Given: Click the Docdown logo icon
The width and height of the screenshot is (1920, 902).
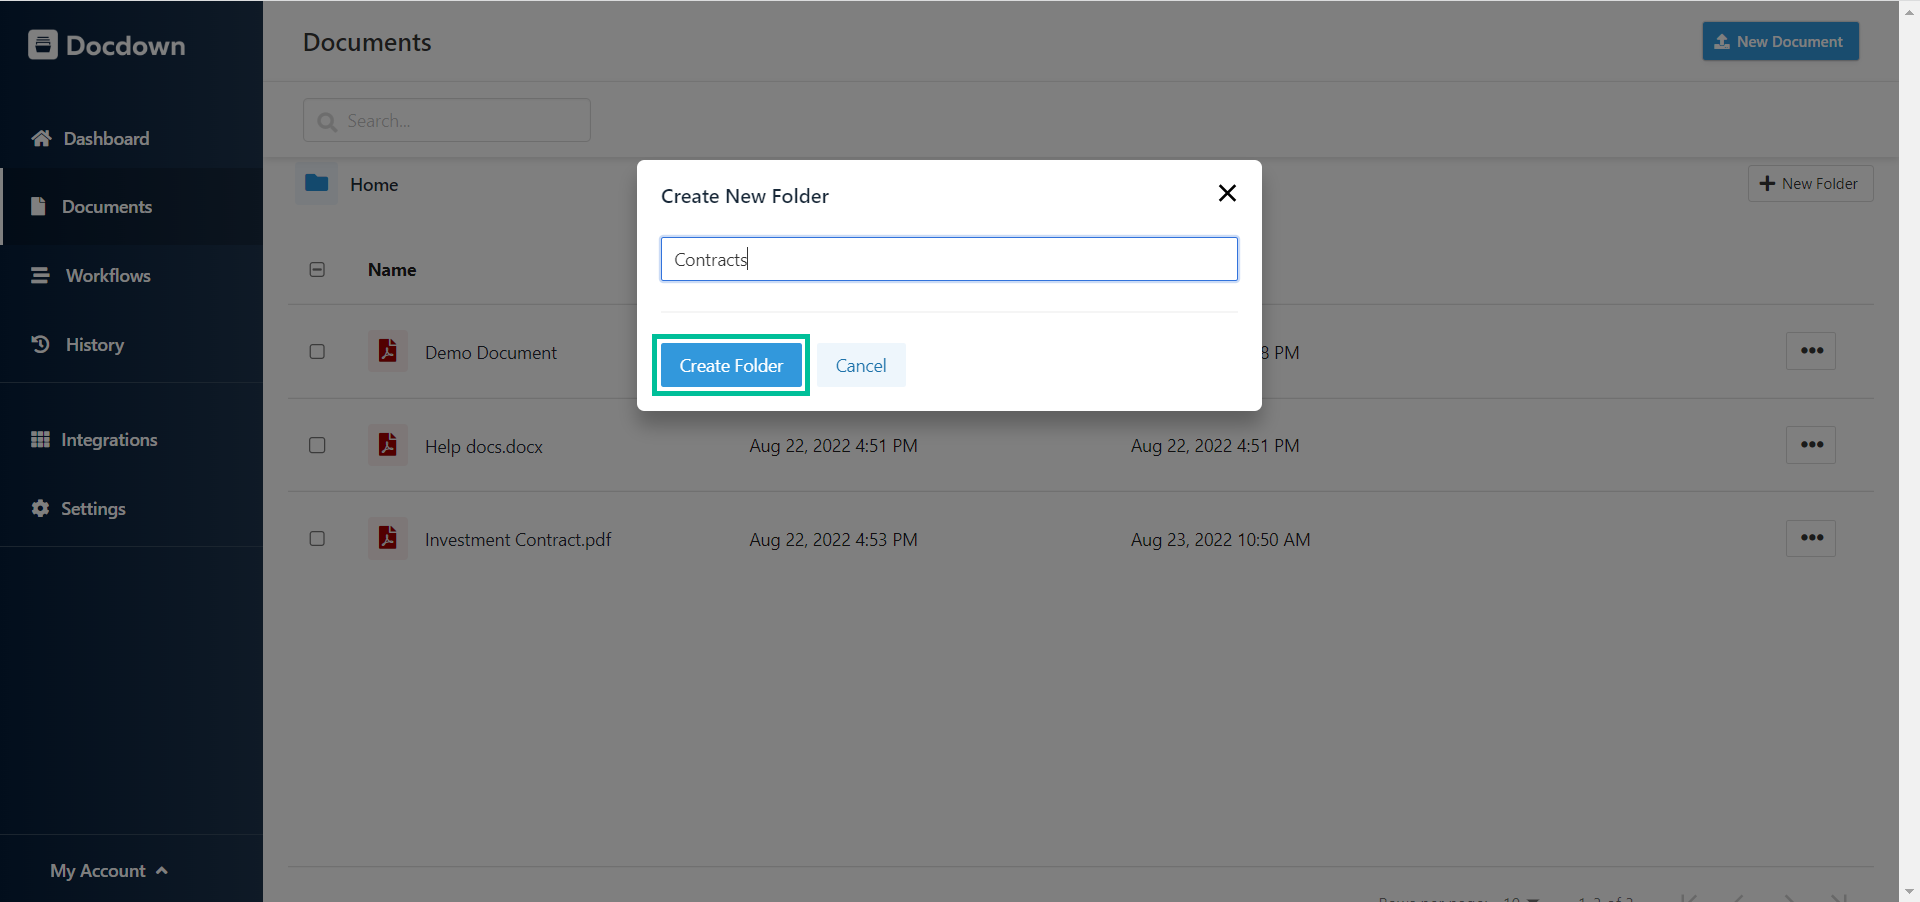Looking at the screenshot, I should [x=43, y=45].
